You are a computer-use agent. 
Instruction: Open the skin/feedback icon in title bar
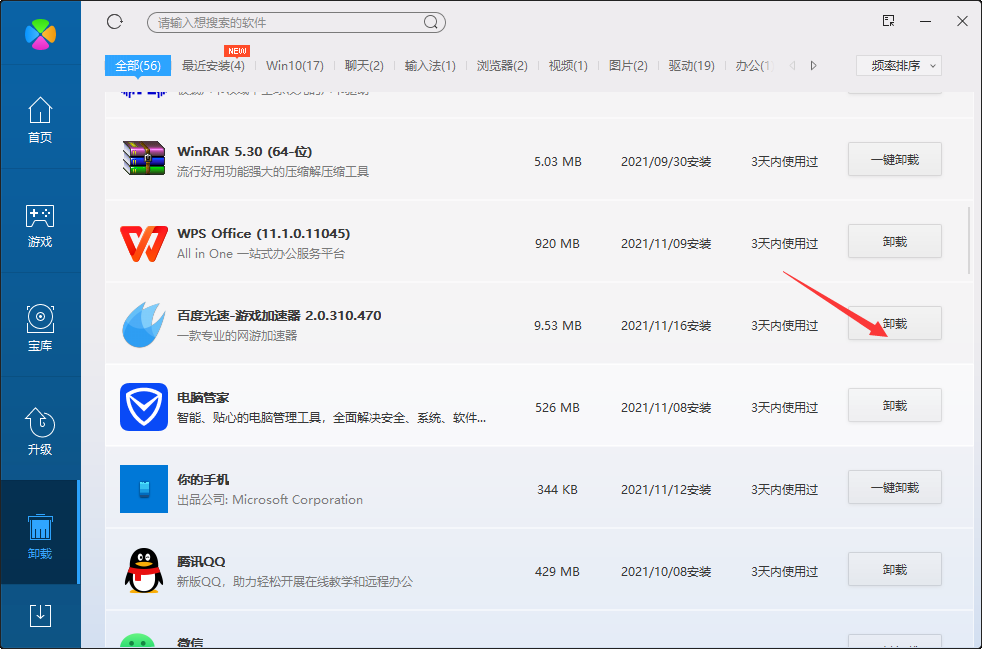pos(889,21)
